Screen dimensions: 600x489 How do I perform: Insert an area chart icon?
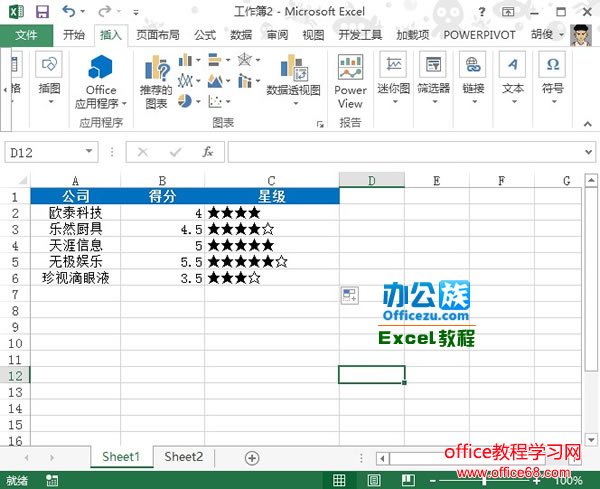click(215, 81)
